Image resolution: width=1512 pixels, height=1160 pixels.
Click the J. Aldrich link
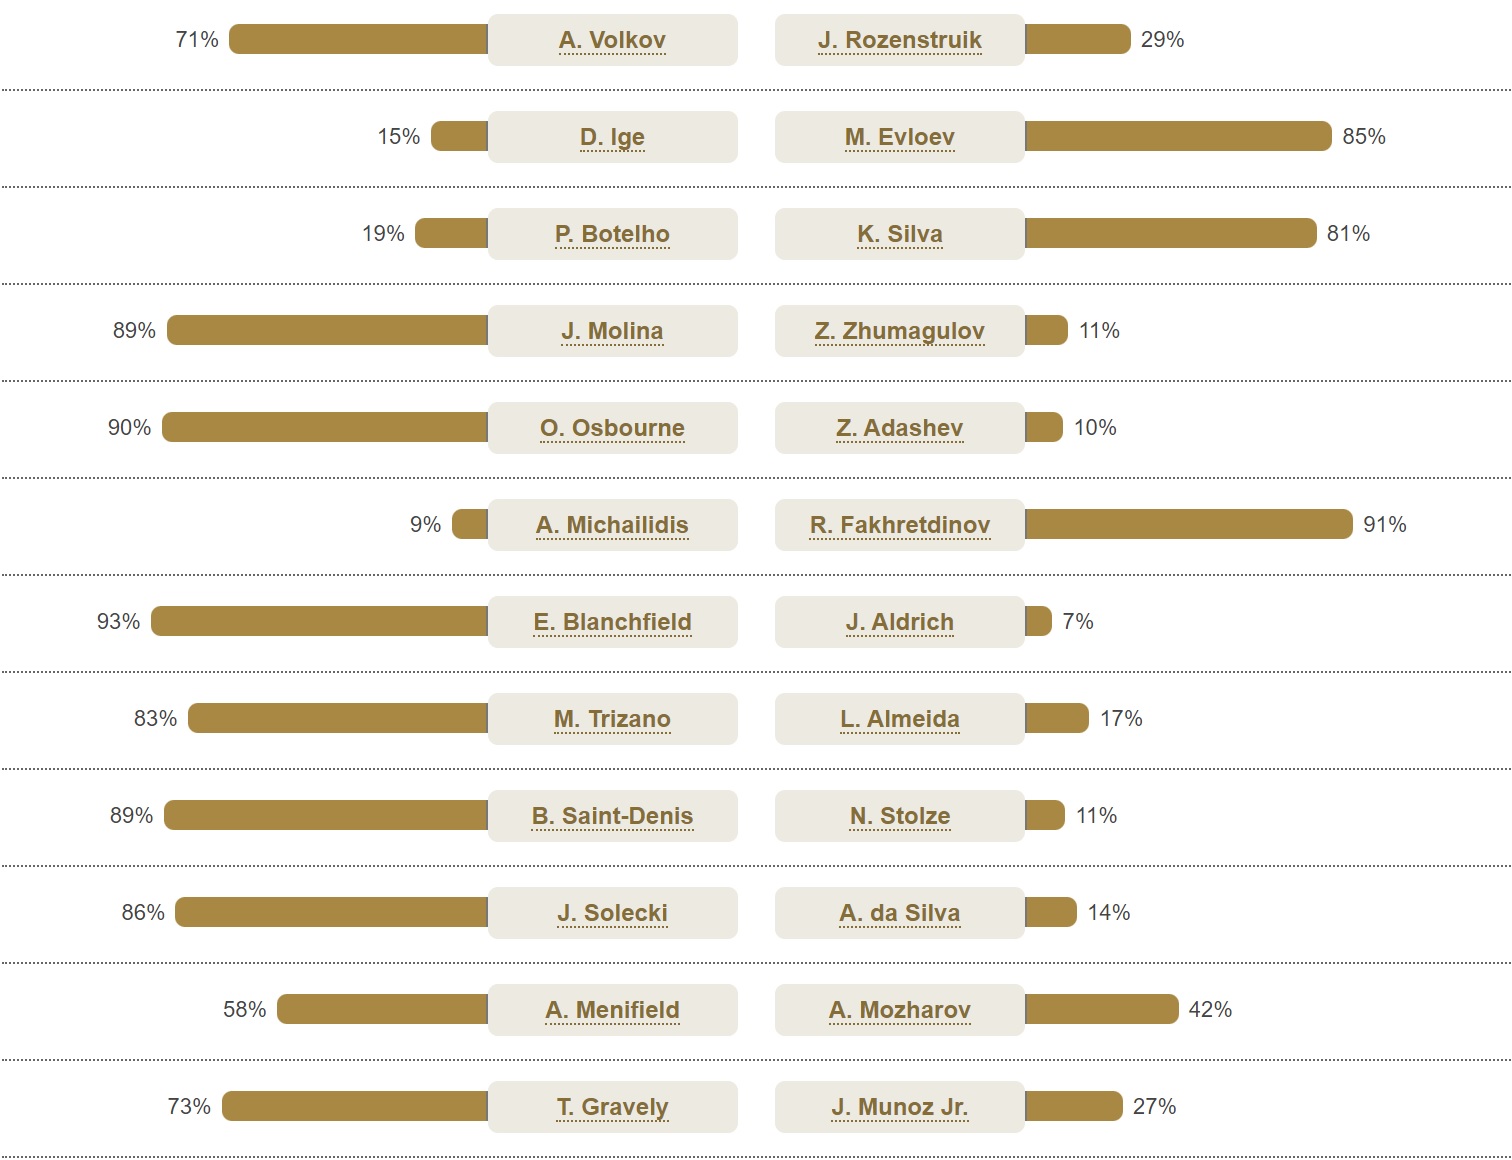coord(899,622)
